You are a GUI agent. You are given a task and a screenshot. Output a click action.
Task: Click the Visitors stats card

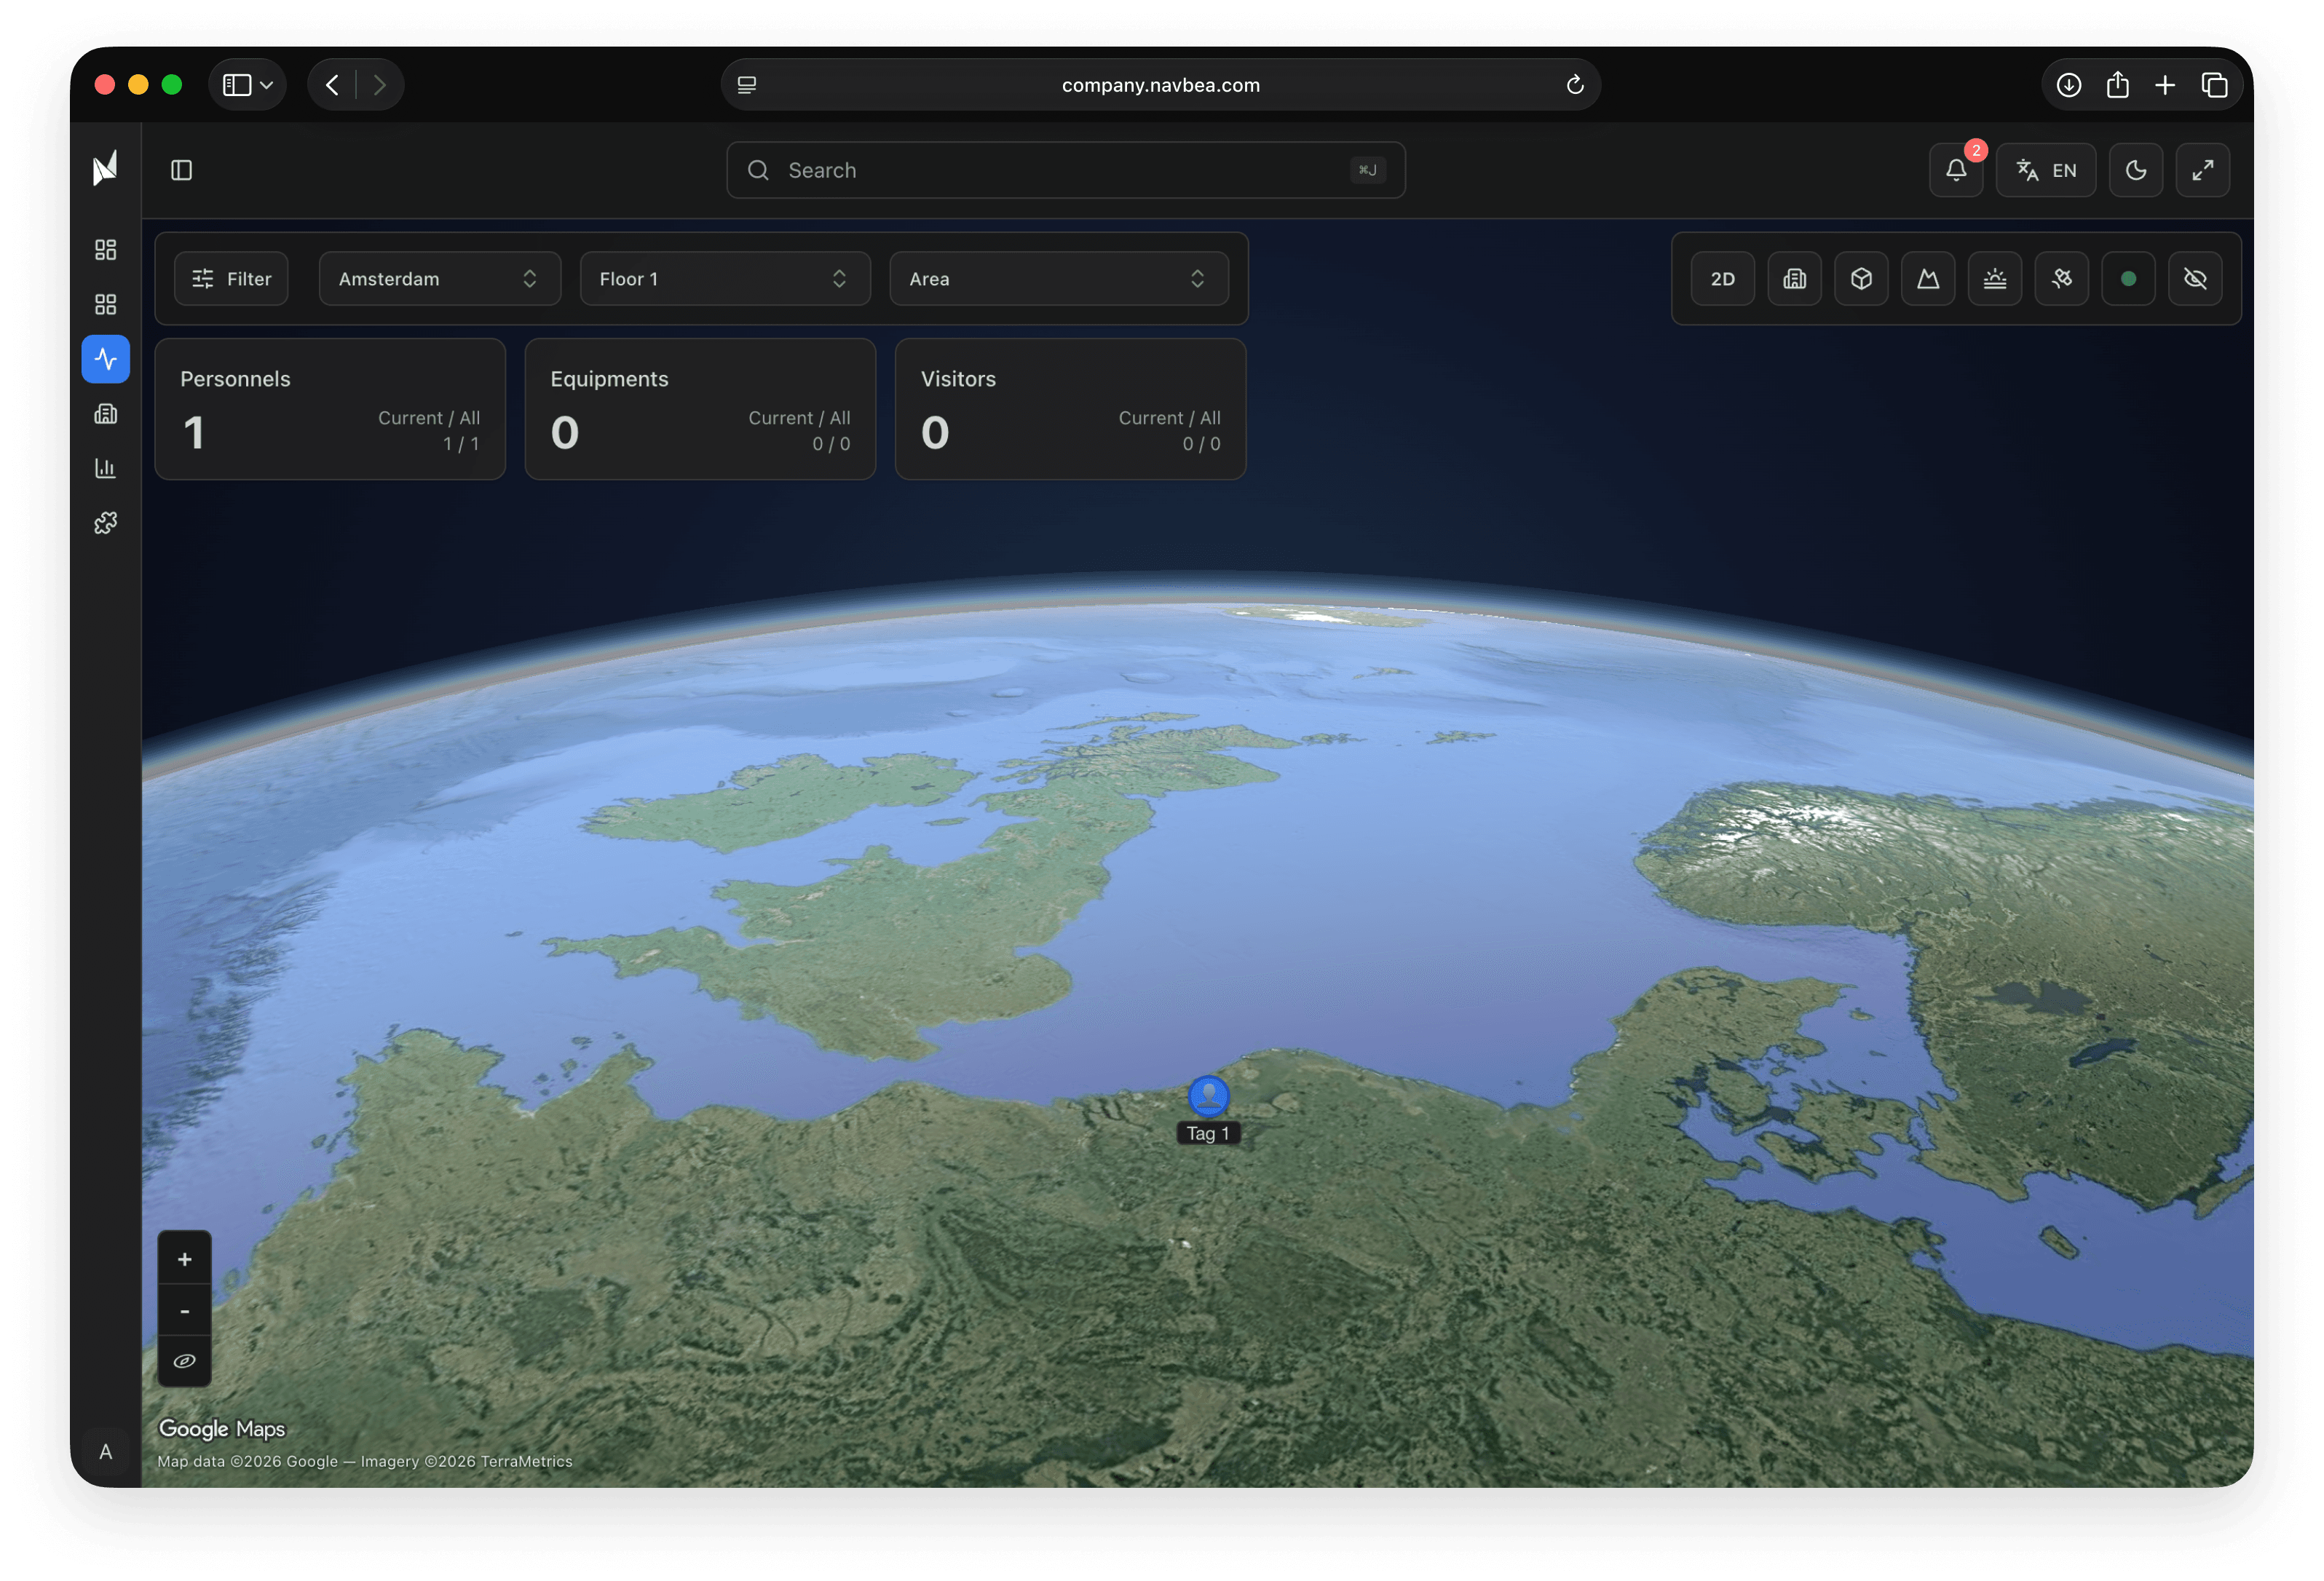1070,409
